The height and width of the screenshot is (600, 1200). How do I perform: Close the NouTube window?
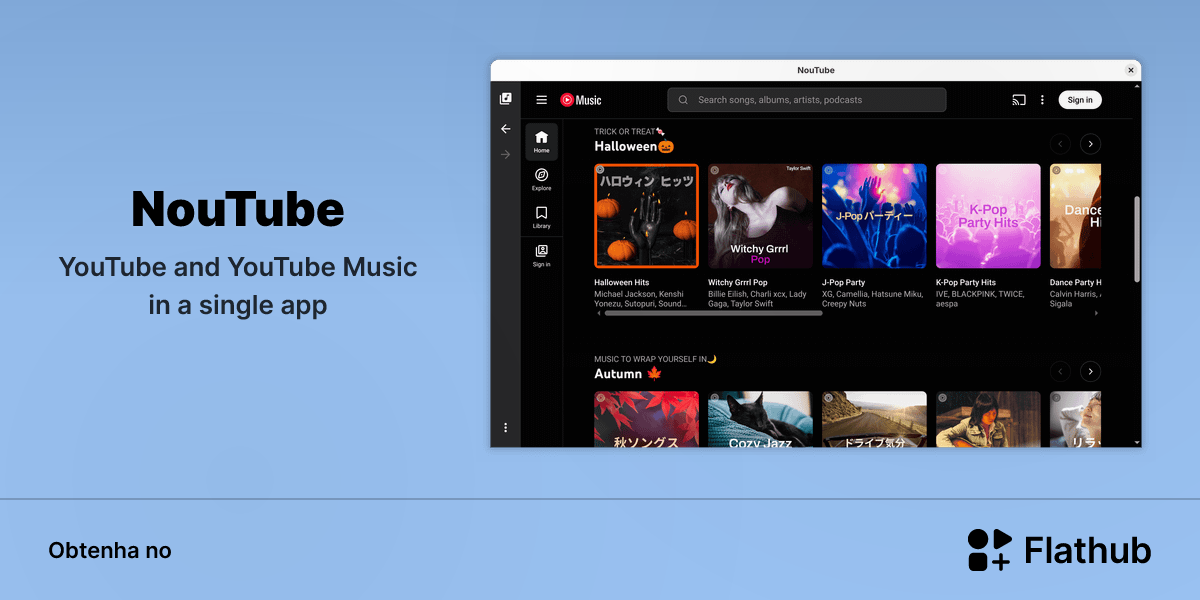[1131, 70]
